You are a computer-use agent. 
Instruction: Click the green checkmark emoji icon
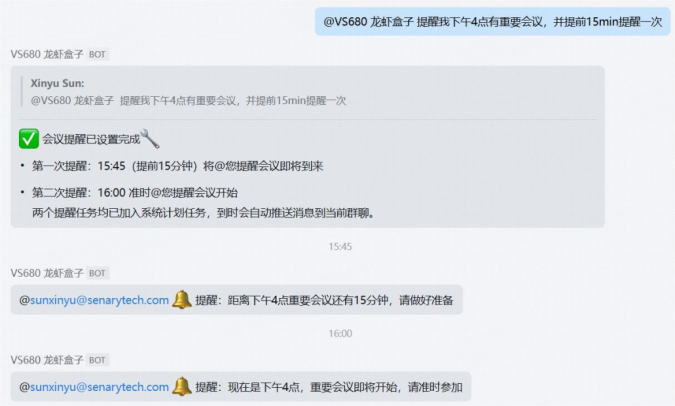click(29, 139)
